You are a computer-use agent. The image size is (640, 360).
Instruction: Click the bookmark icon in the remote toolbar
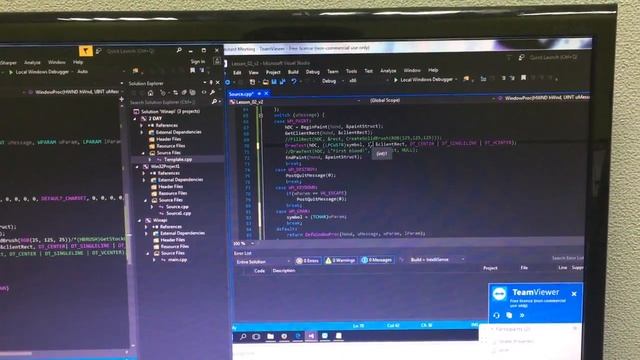click(x=523, y=78)
